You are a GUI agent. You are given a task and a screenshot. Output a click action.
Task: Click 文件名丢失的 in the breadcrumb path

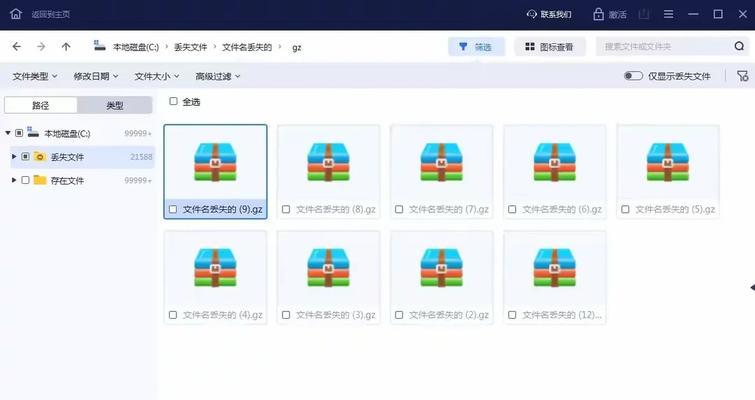click(247, 47)
